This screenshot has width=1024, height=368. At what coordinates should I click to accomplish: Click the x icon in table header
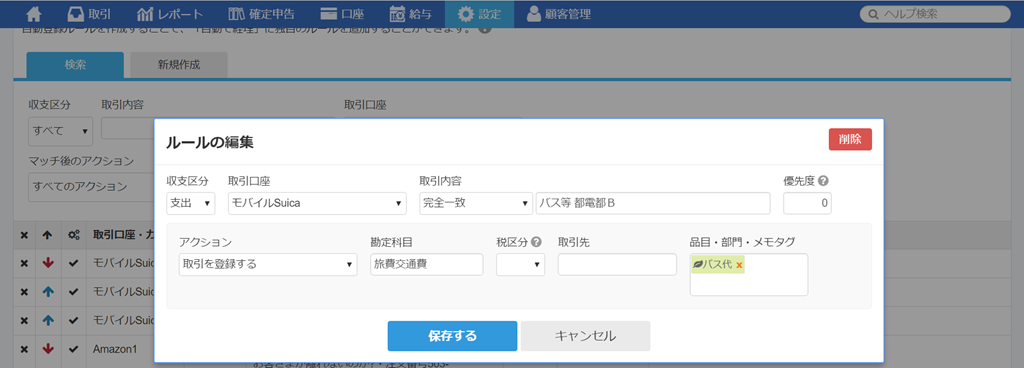pos(24,236)
